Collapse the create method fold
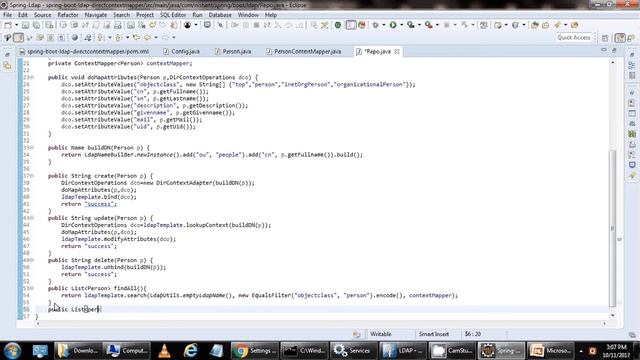Viewport: 640px width, 360px height. [32, 176]
